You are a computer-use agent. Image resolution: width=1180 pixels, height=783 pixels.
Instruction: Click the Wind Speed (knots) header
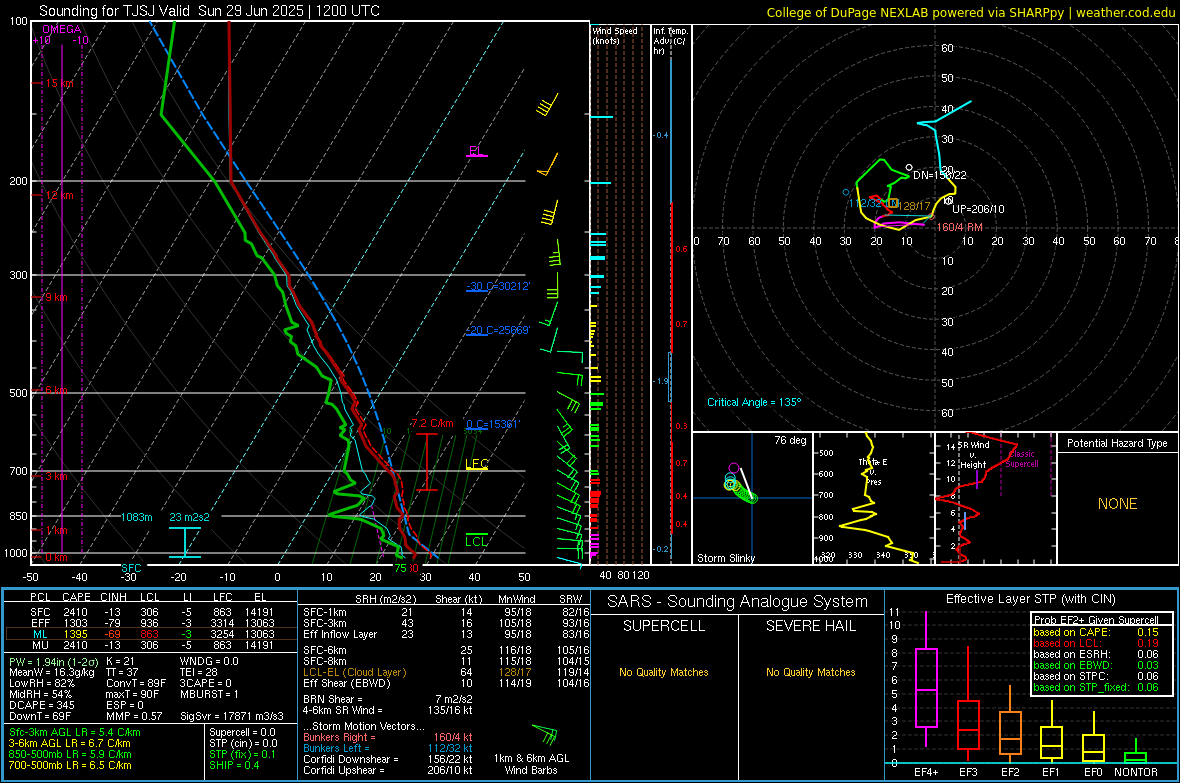point(615,35)
